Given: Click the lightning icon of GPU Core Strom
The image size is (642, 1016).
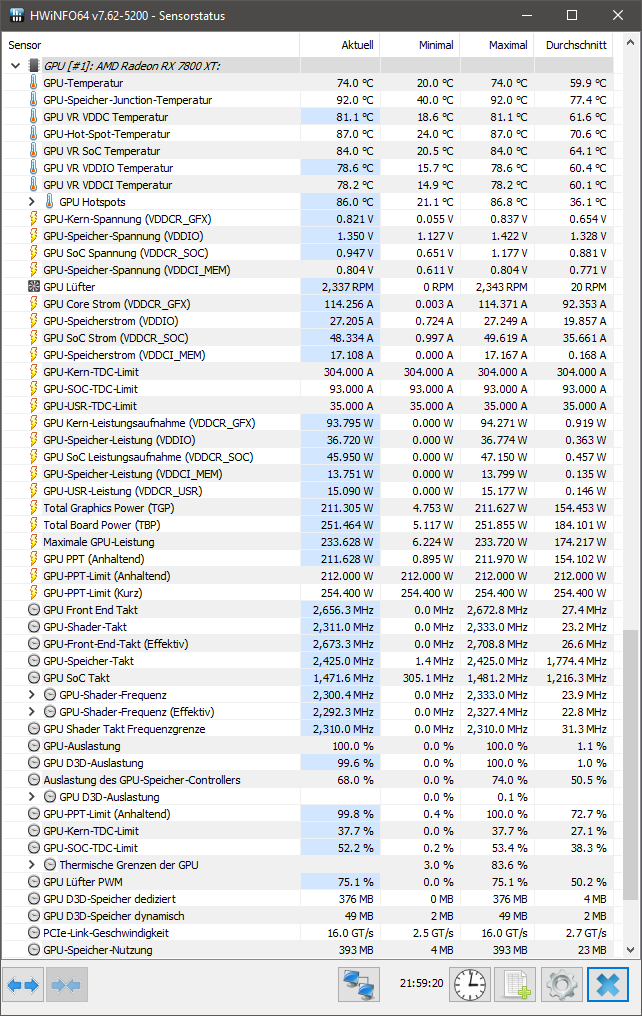Looking at the screenshot, I should 34,304.
